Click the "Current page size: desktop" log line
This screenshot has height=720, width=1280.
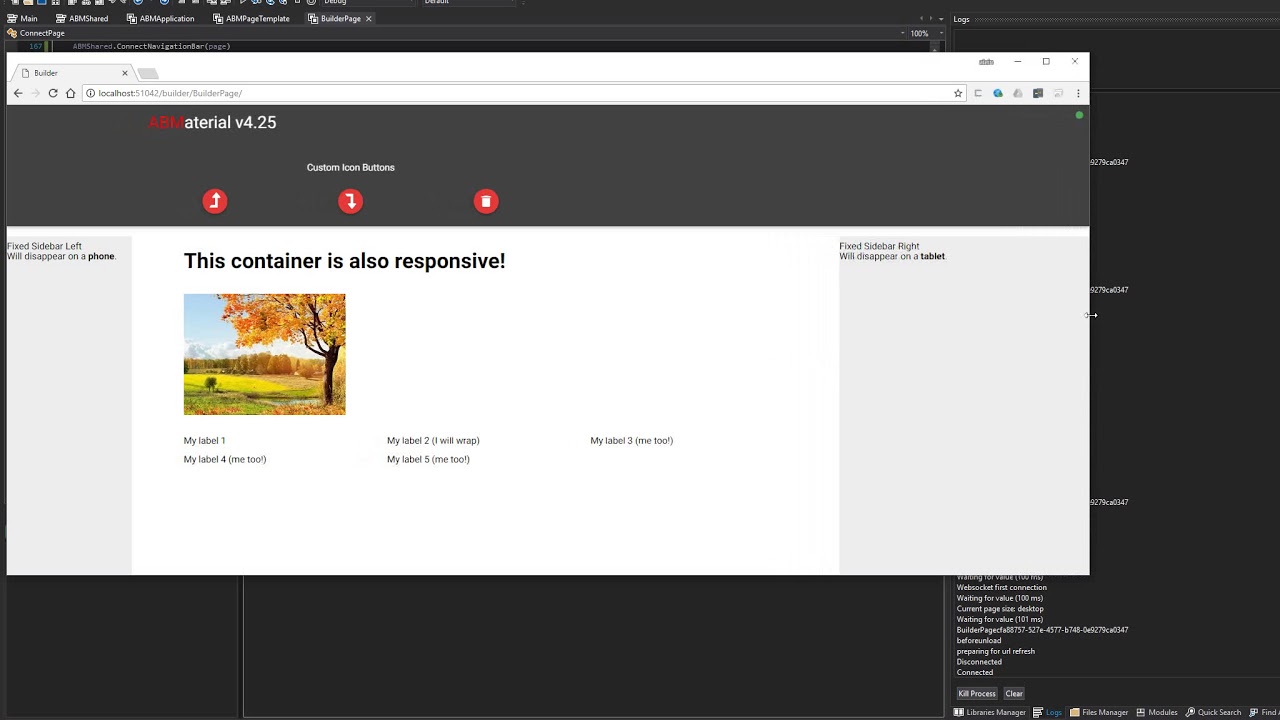point(1000,609)
